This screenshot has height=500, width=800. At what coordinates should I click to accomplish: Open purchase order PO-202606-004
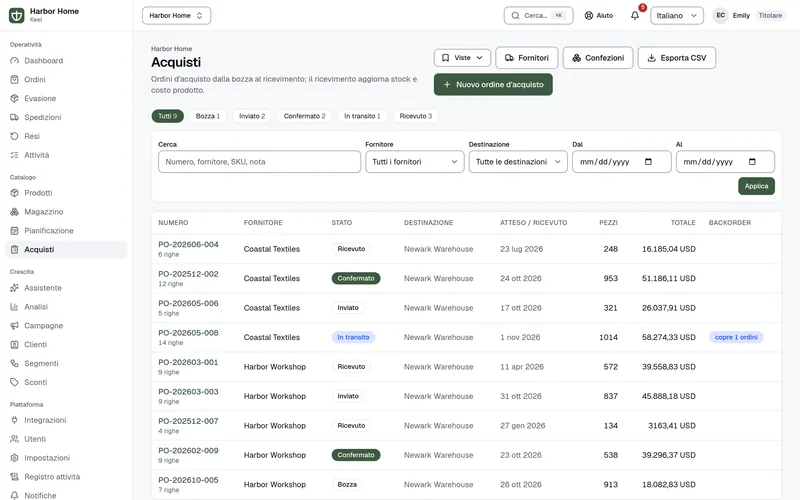(188, 244)
